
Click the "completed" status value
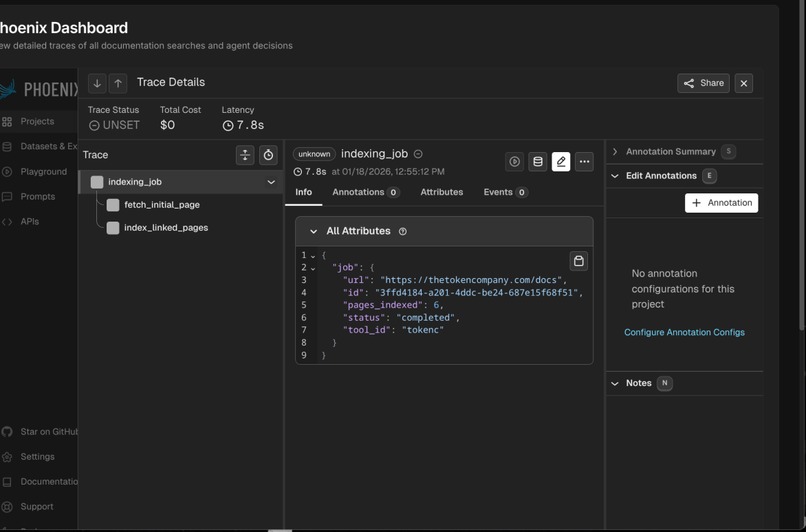tap(426, 317)
